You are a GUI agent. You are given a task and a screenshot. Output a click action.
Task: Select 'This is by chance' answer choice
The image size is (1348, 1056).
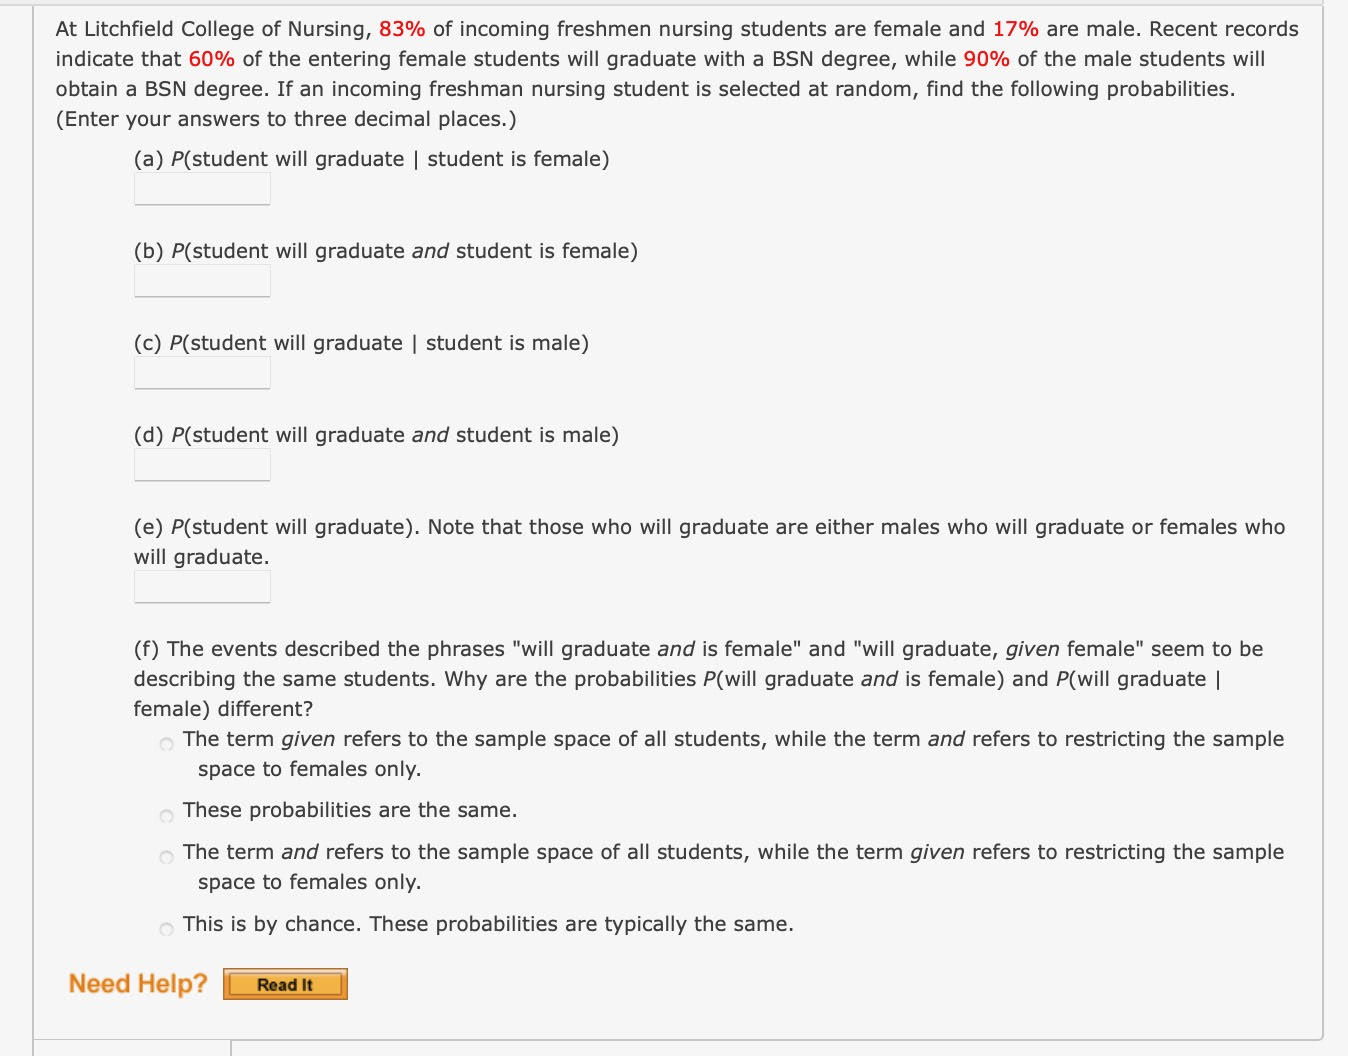tap(165, 930)
